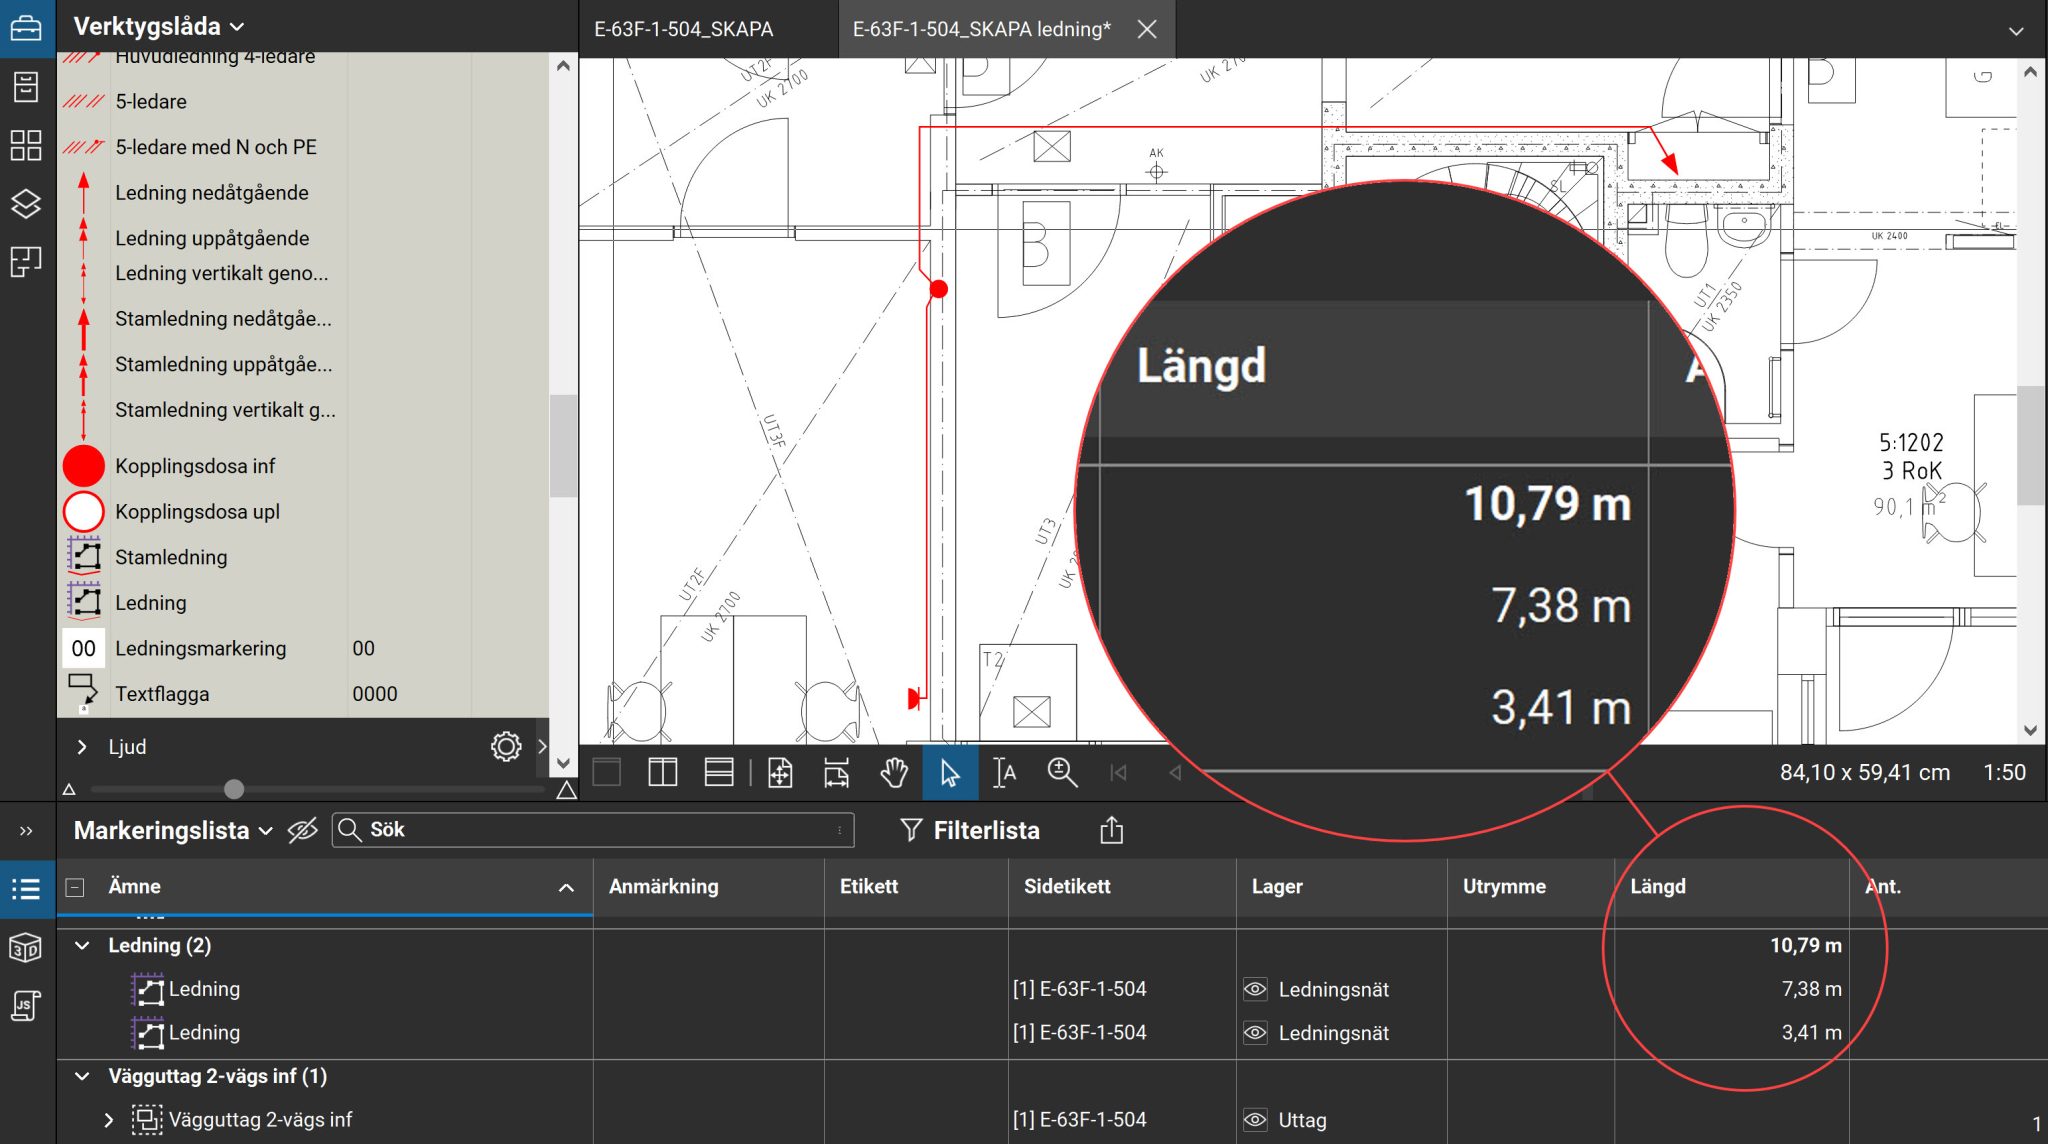The width and height of the screenshot is (2048, 1144).
Task: Open the Verktygslåda dropdown menu
Action: [159, 26]
